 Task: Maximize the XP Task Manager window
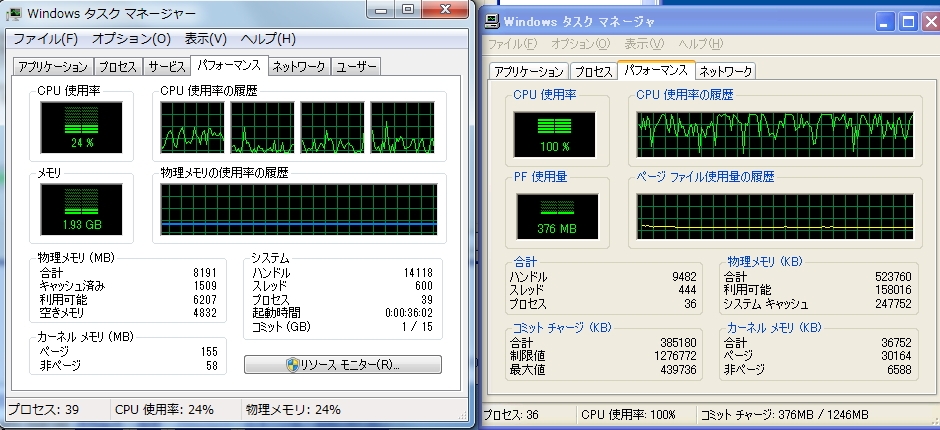pos(908,22)
